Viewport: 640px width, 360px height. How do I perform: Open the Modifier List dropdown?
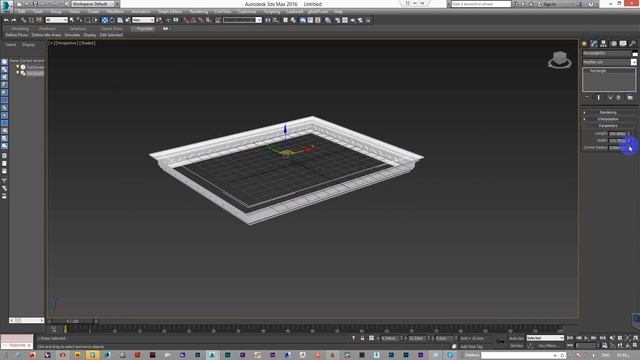[609, 62]
